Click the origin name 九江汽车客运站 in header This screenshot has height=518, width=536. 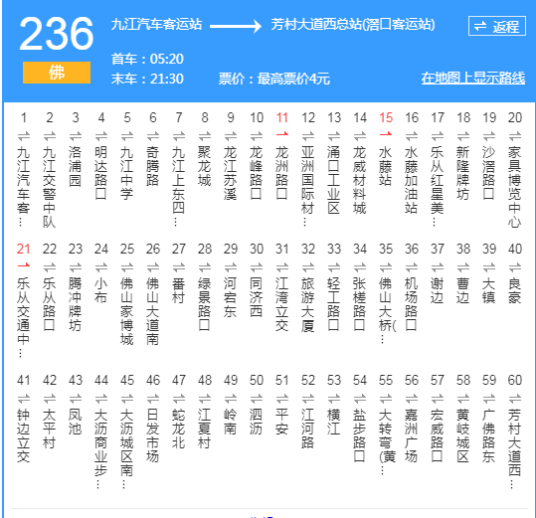pyautogui.click(x=157, y=25)
